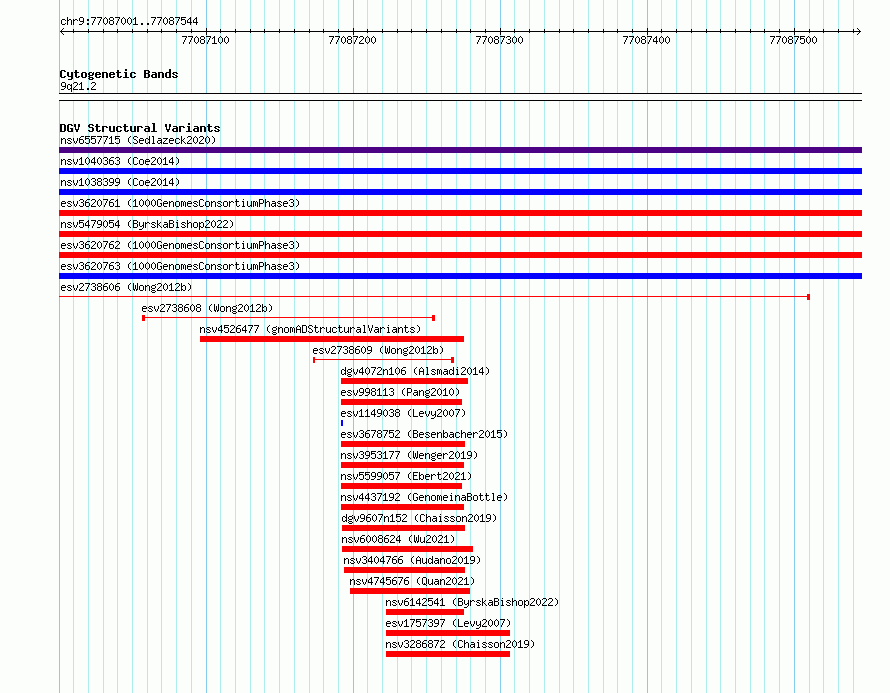
Task: Click the blue bar under nsv1040363
Action: (460, 171)
